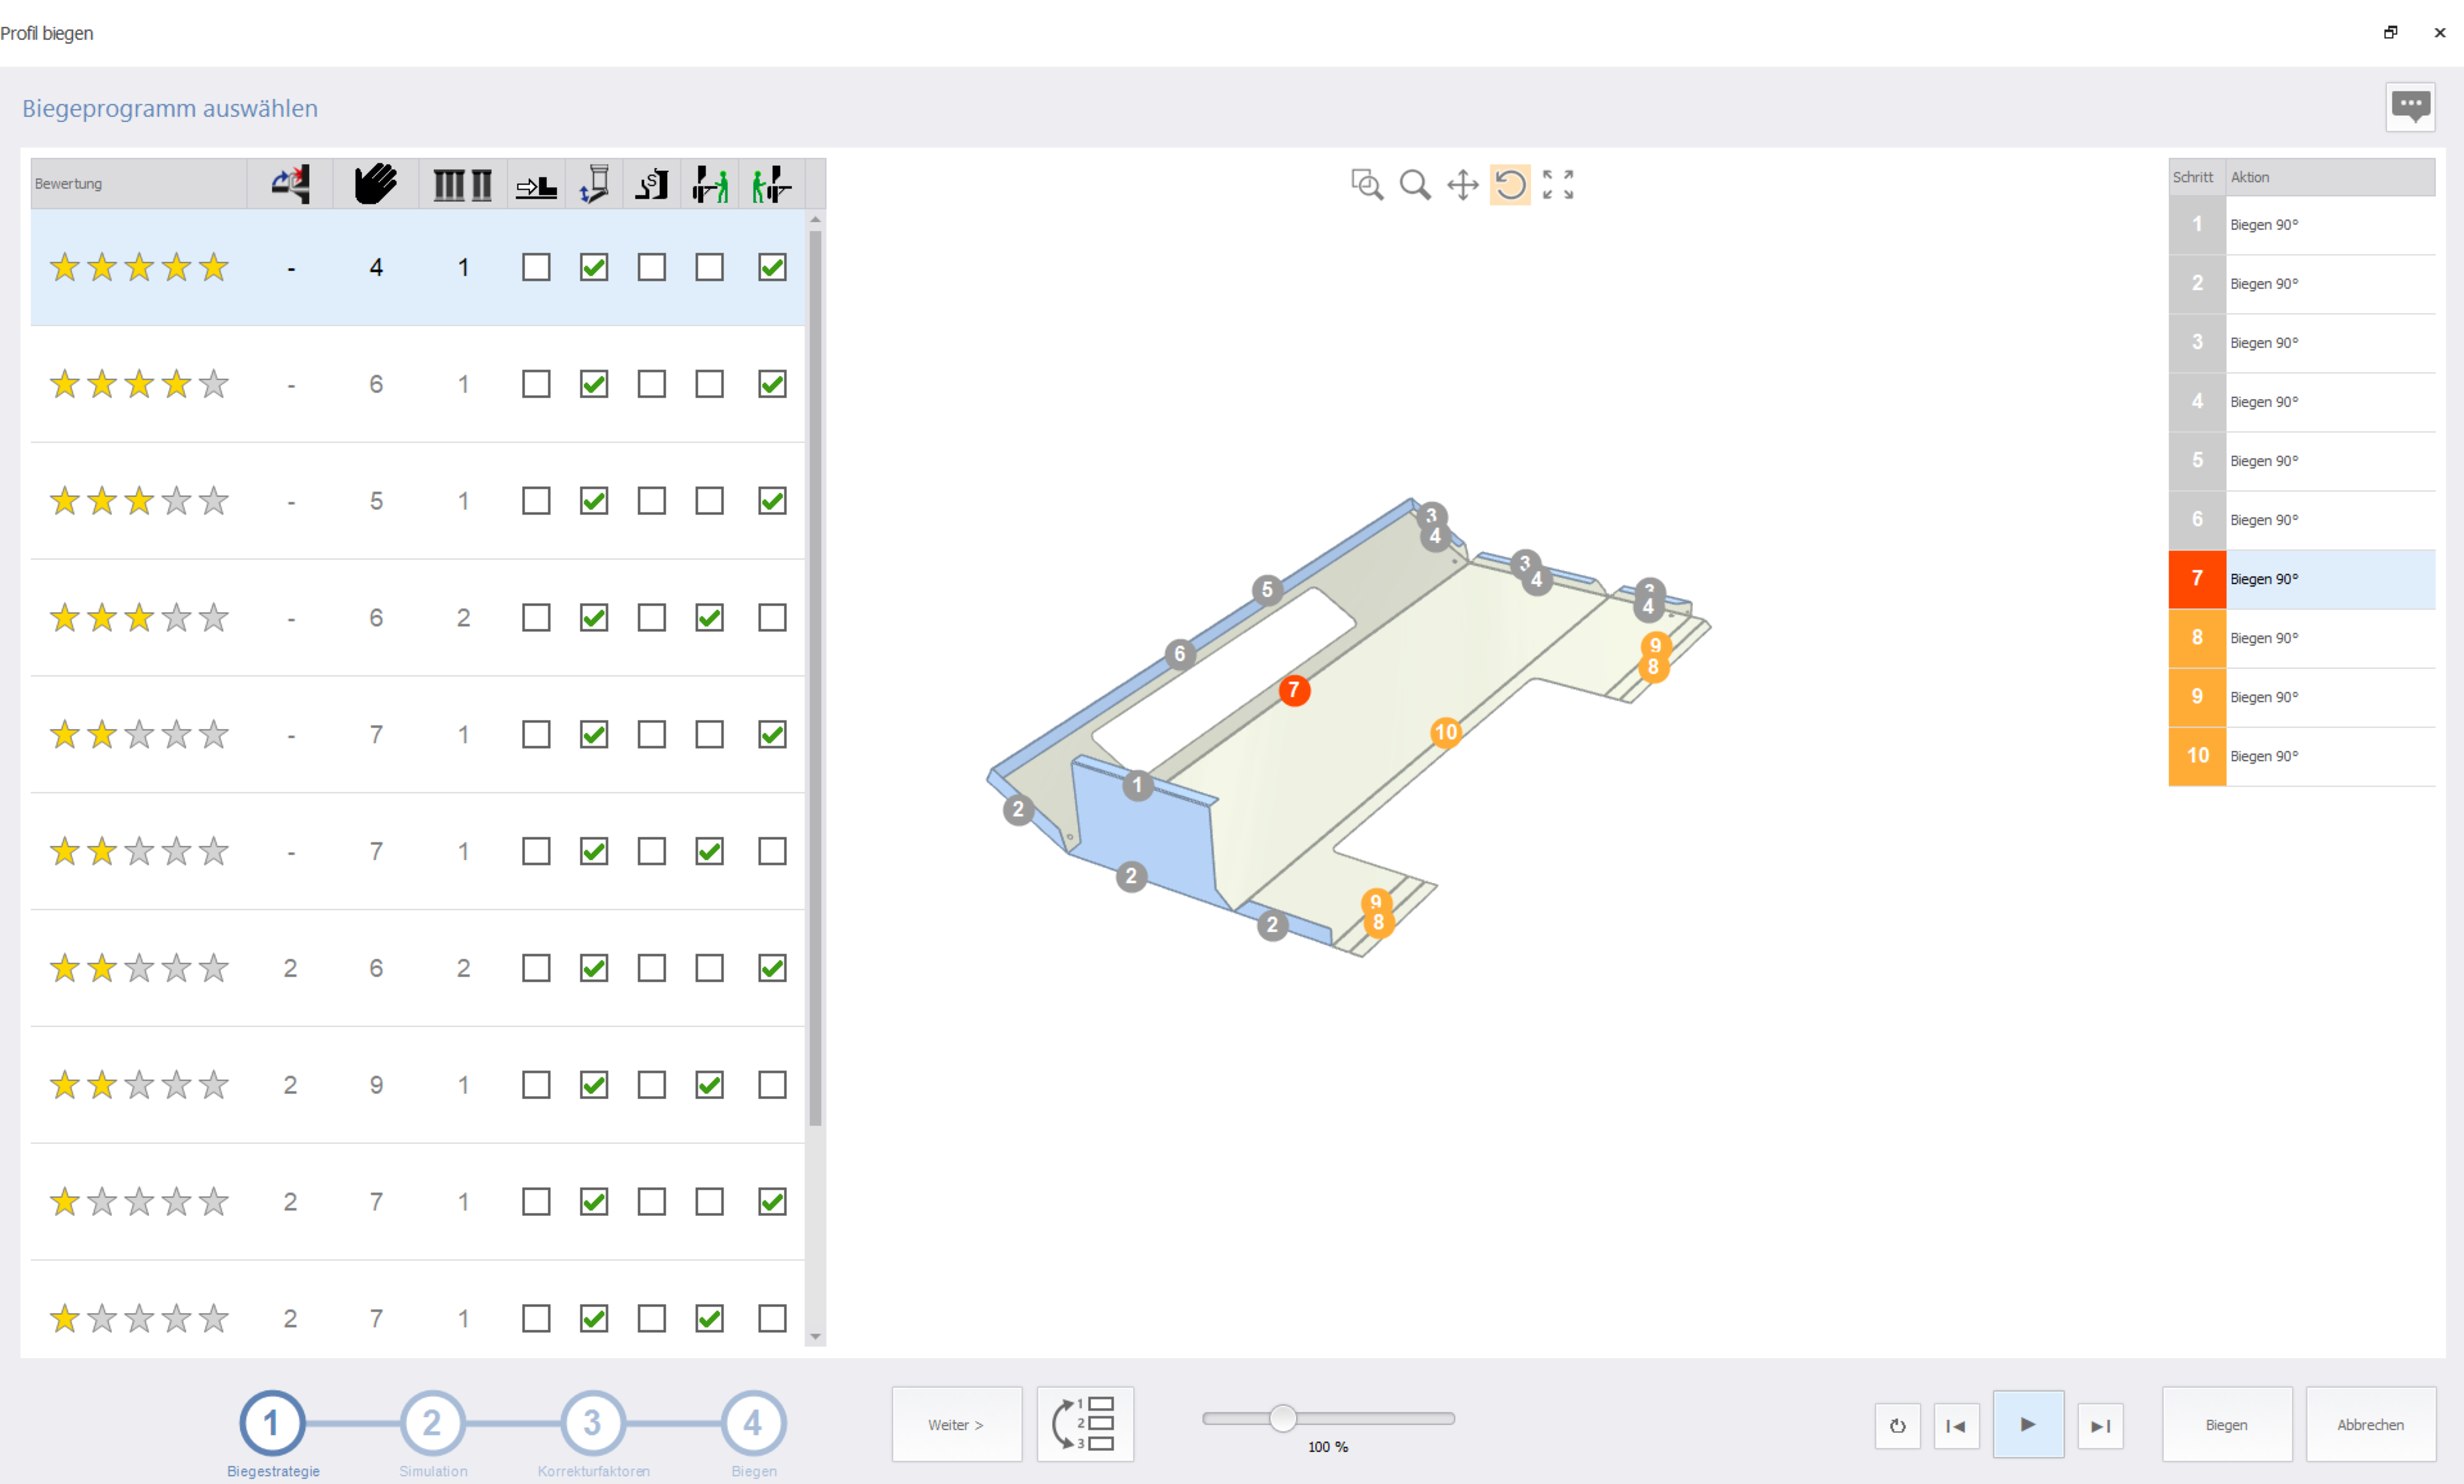Go to step 2 Simulation
2464x1484 pixels.
tap(432, 1423)
